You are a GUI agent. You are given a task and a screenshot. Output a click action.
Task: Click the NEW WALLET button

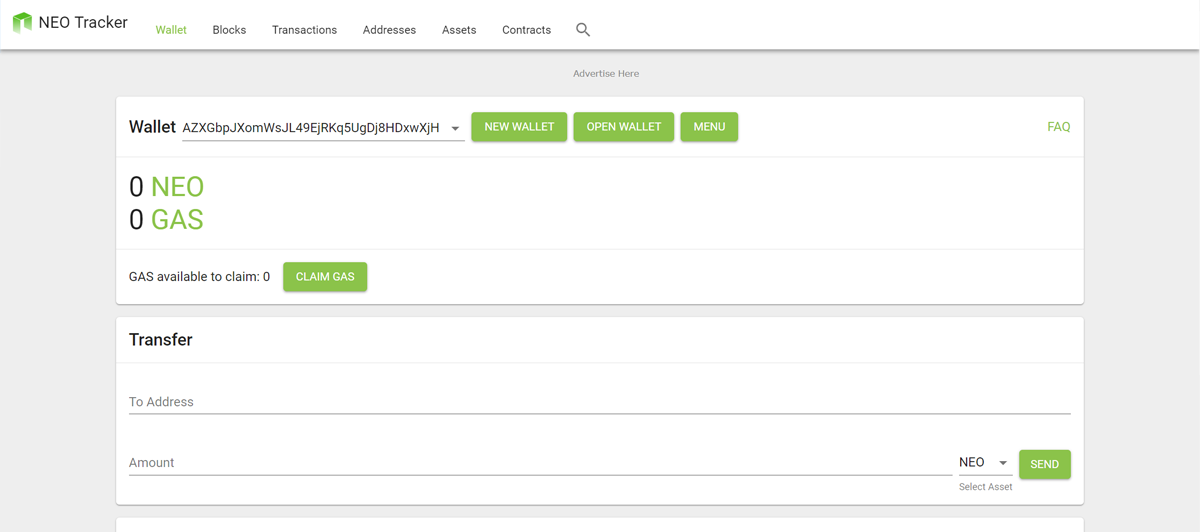coord(519,127)
